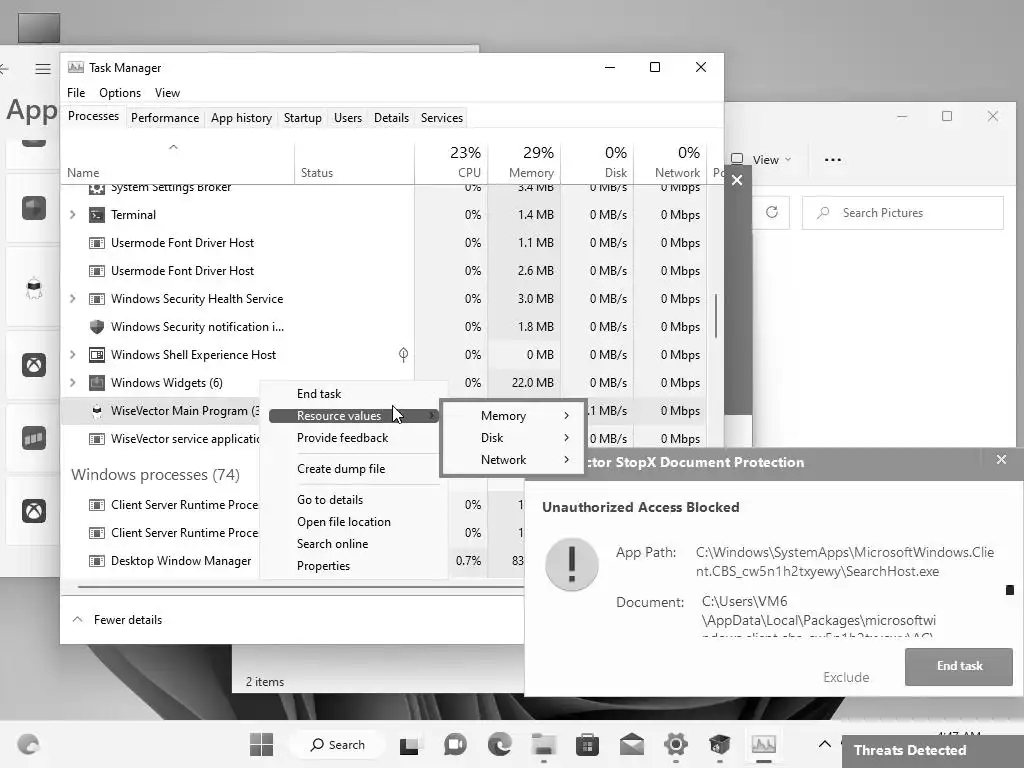Open the three-dots menu in Pictures window
Image resolution: width=1024 pixels, height=768 pixels.
[833, 159]
